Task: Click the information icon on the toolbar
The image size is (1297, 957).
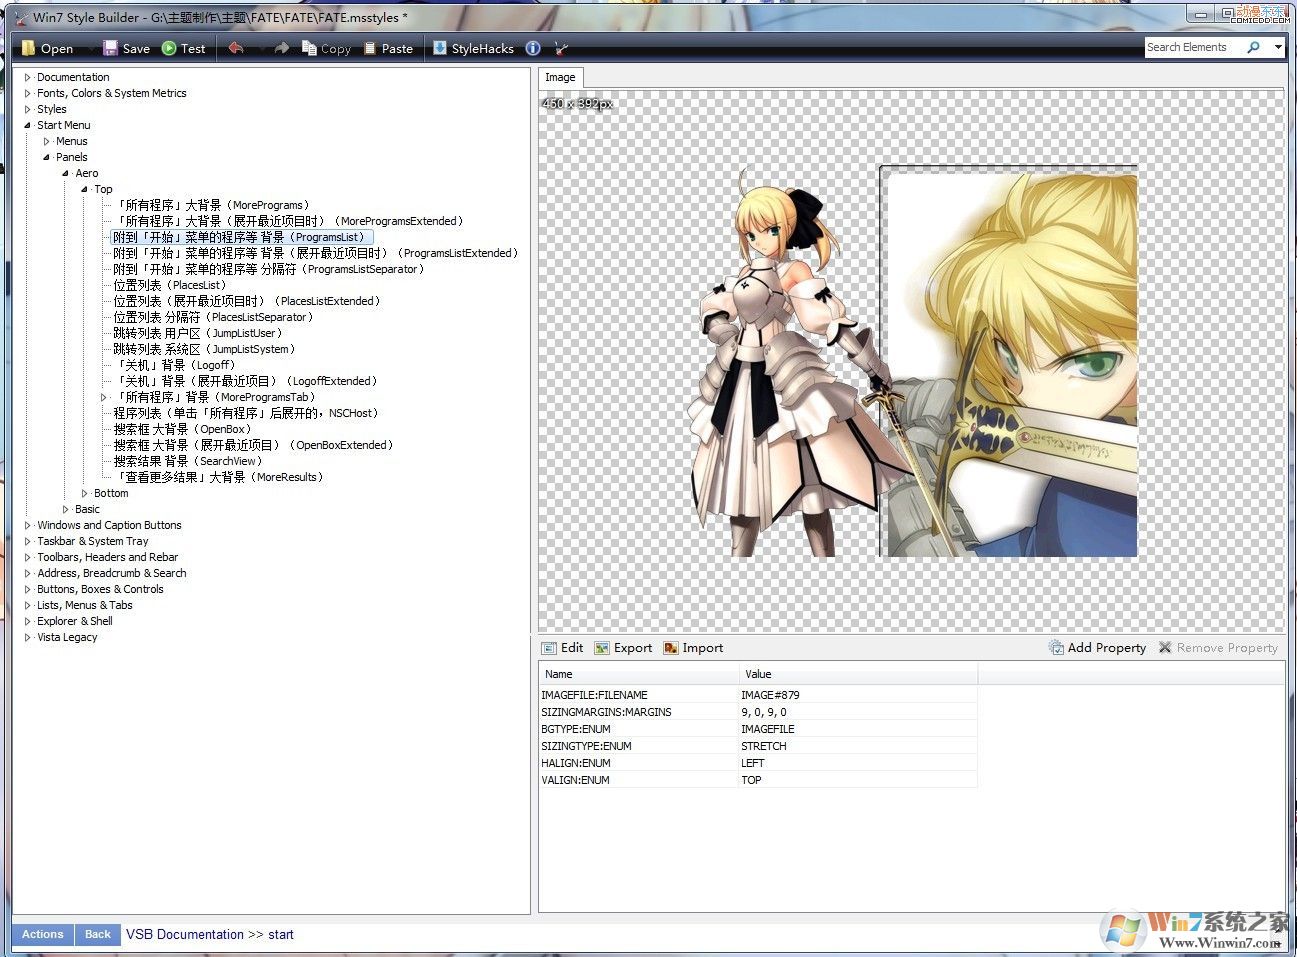Action: click(x=533, y=47)
